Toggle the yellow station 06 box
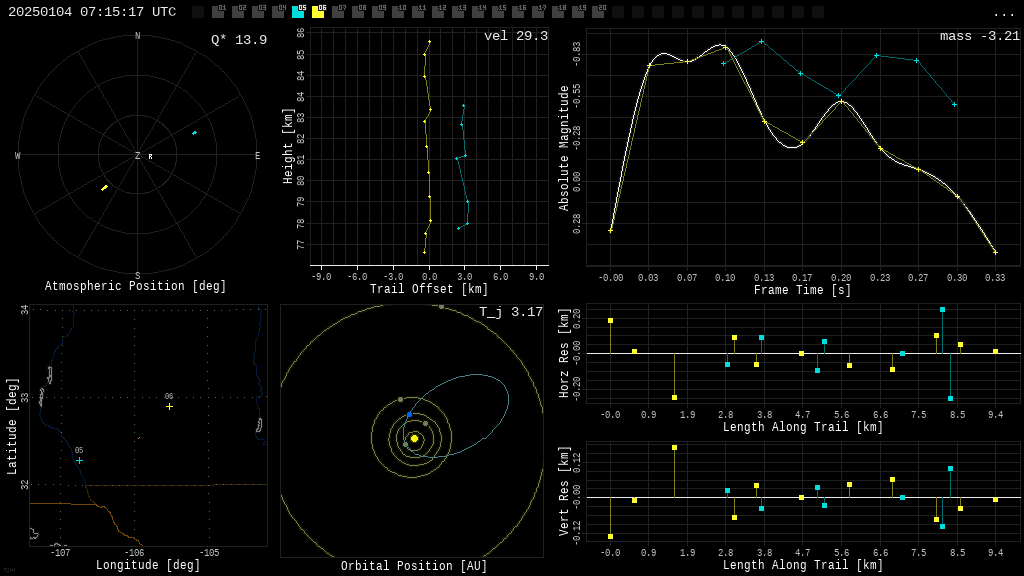 (x=318, y=12)
